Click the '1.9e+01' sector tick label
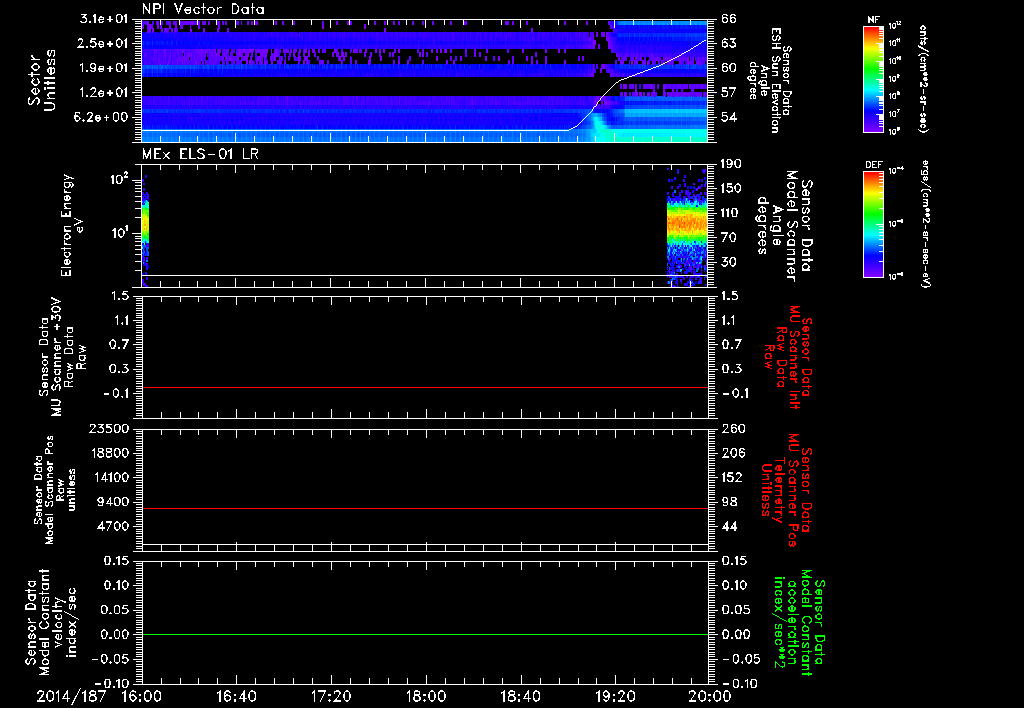 104,68
